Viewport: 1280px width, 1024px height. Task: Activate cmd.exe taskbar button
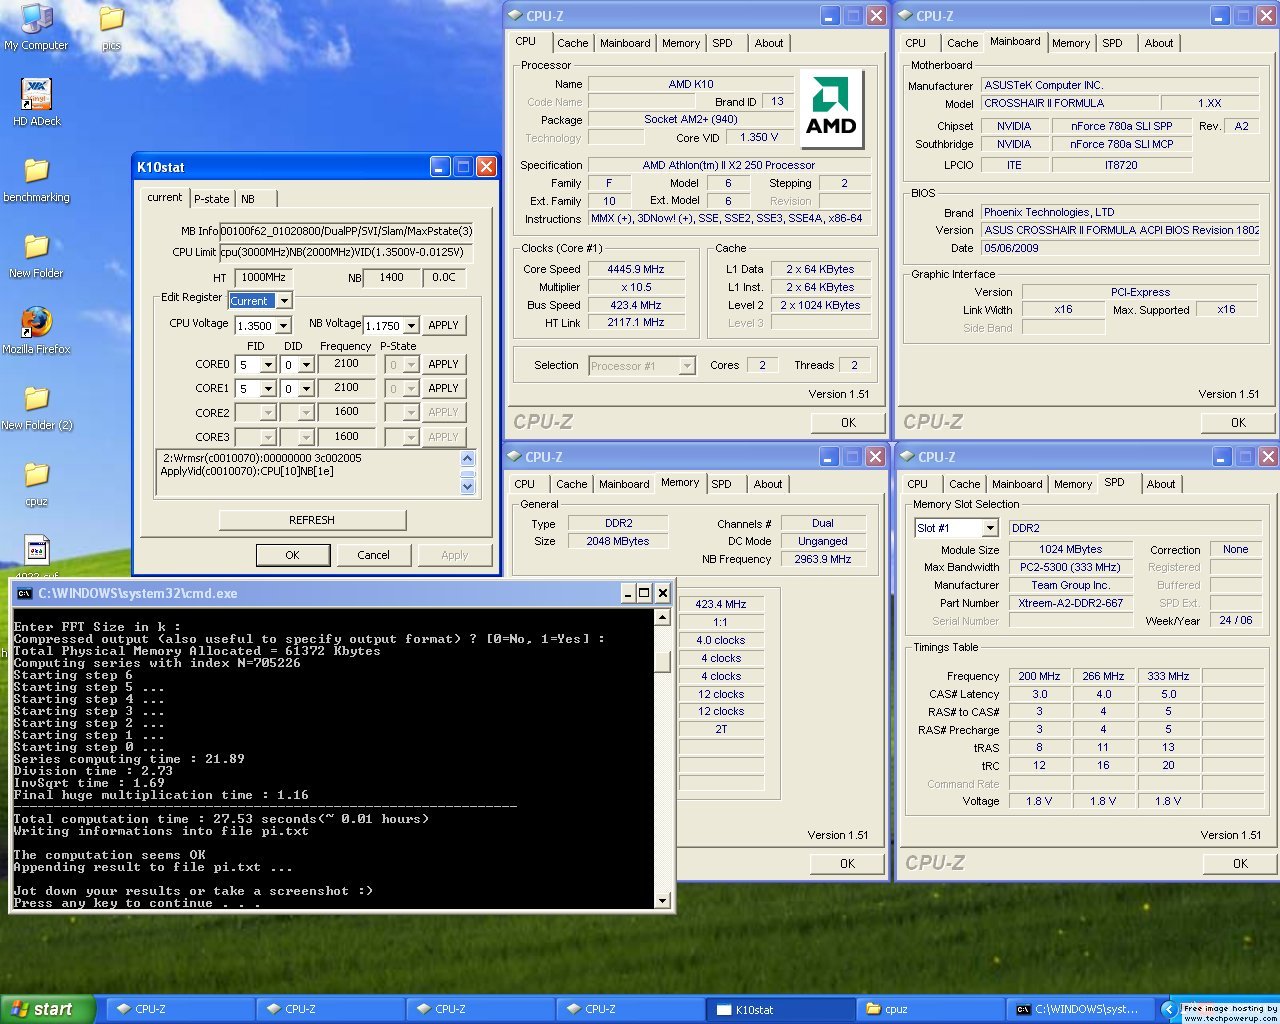pos(1079,1010)
